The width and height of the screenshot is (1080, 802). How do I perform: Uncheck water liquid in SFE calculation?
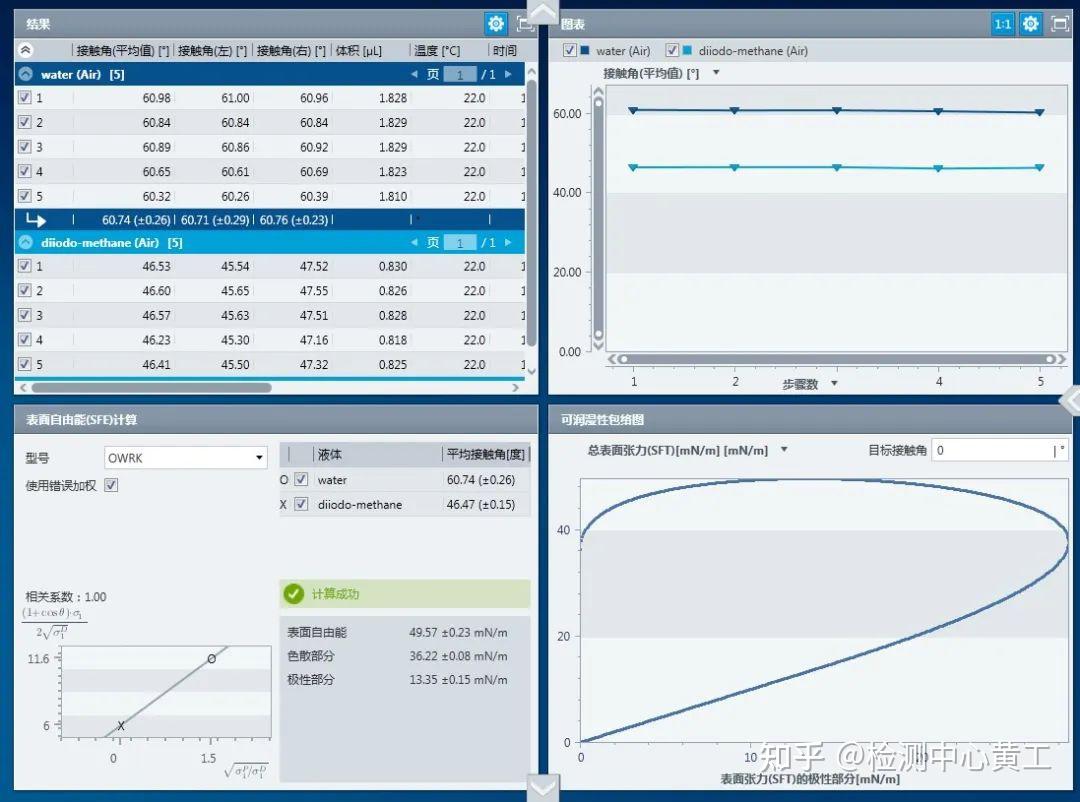point(301,480)
